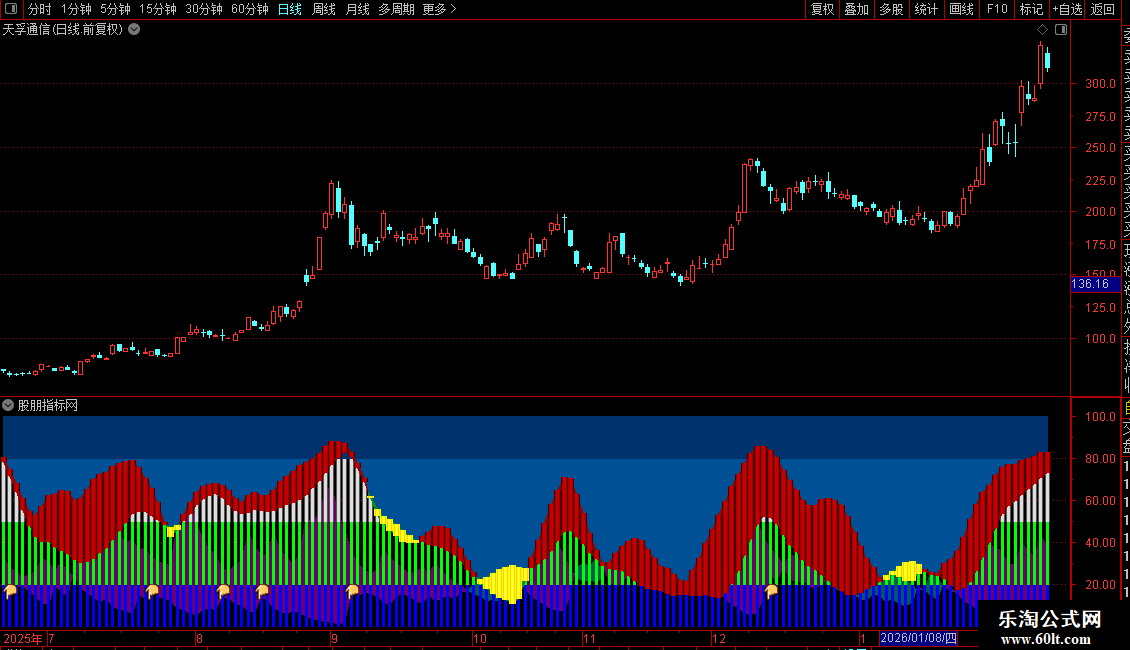
Task: Open the dropdown beside 天孚通信(日线.前复权)
Action: point(134,30)
